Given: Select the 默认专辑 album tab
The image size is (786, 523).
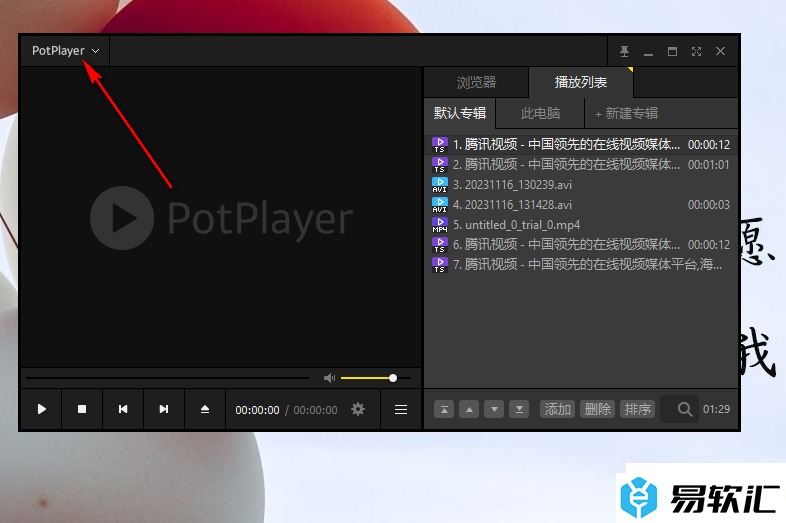Looking at the screenshot, I should [x=460, y=113].
